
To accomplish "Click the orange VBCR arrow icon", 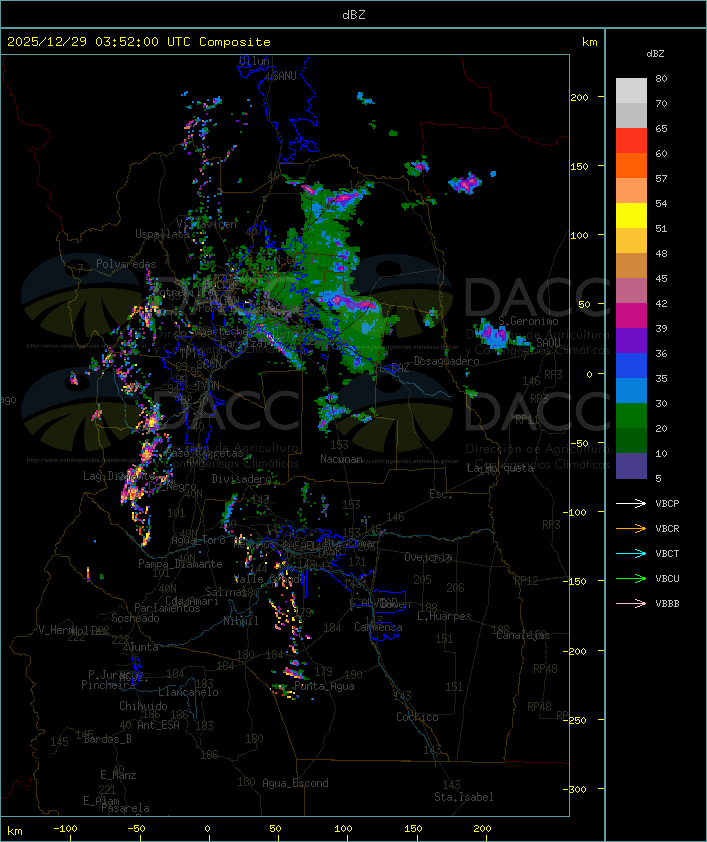I will coord(631,528).
